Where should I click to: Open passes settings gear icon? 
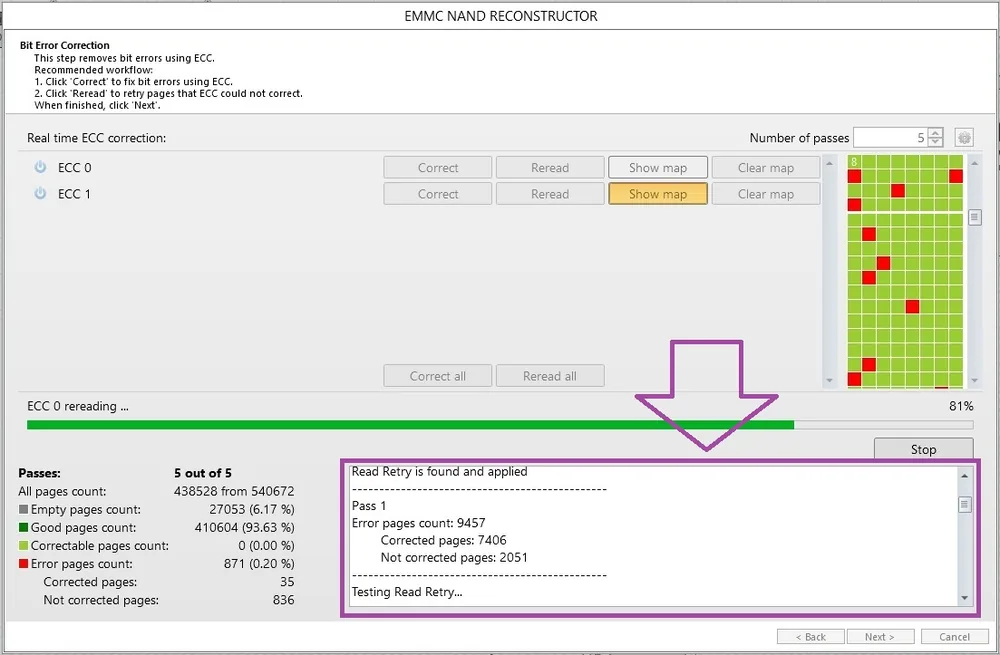point(964,137)
